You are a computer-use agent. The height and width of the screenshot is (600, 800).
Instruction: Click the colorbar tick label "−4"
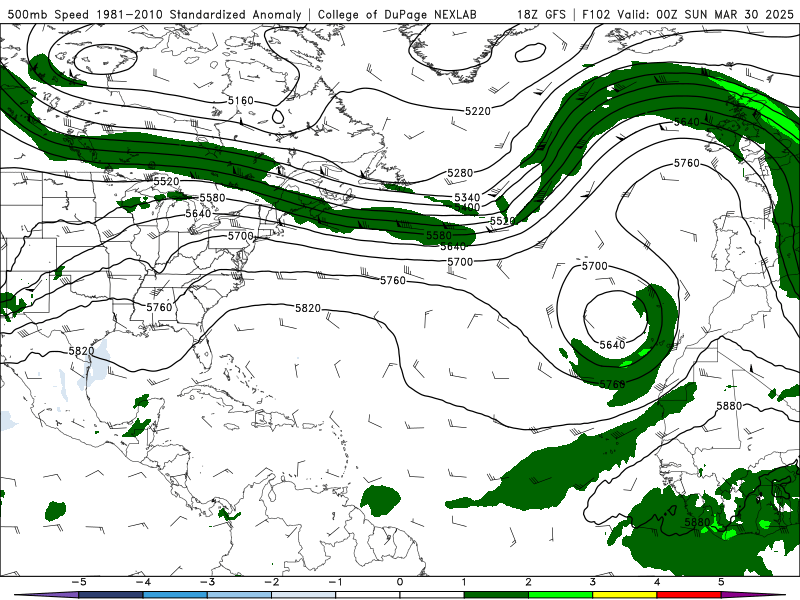pos(143,582)
